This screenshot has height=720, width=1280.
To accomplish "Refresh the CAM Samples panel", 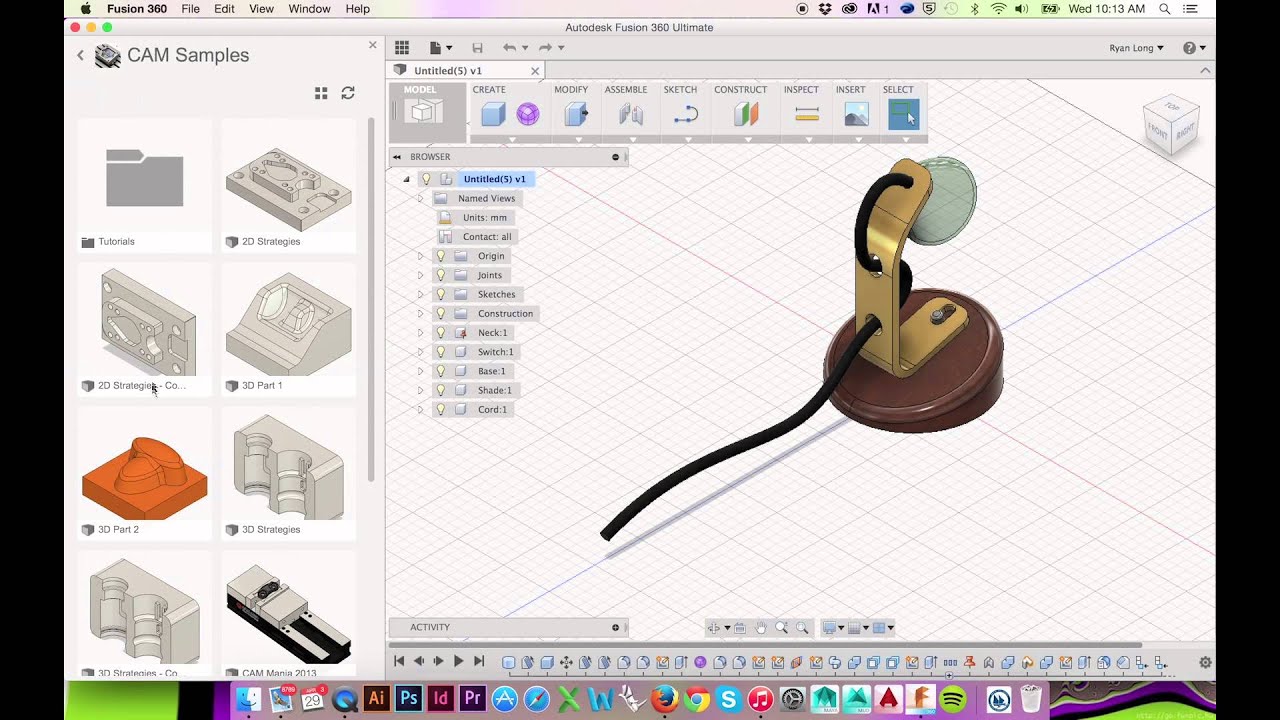I will click(348, 93).
